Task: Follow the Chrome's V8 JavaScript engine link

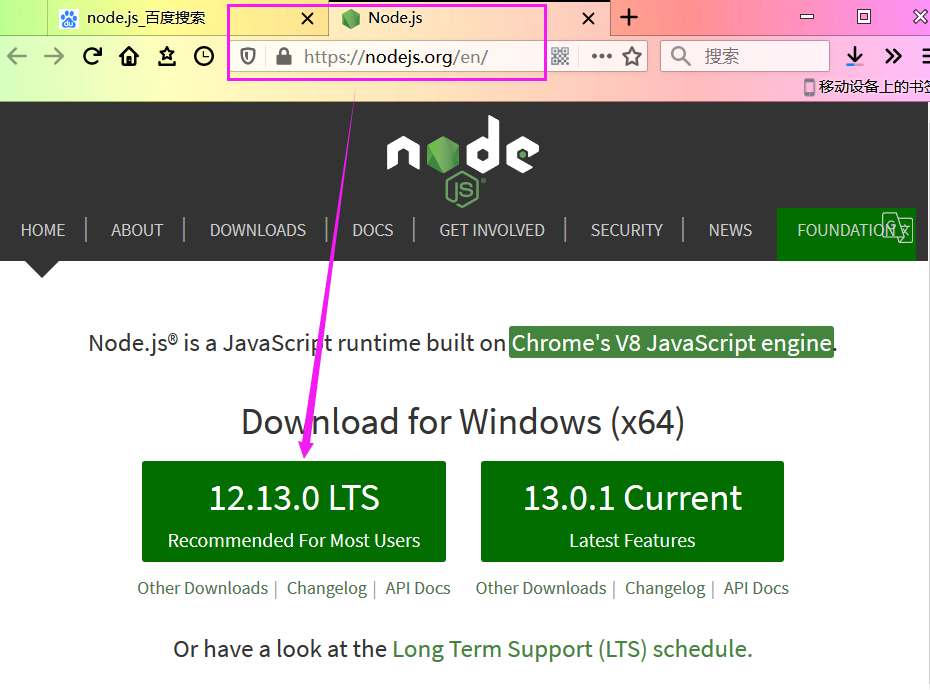Action: click(x=671, y=343)
